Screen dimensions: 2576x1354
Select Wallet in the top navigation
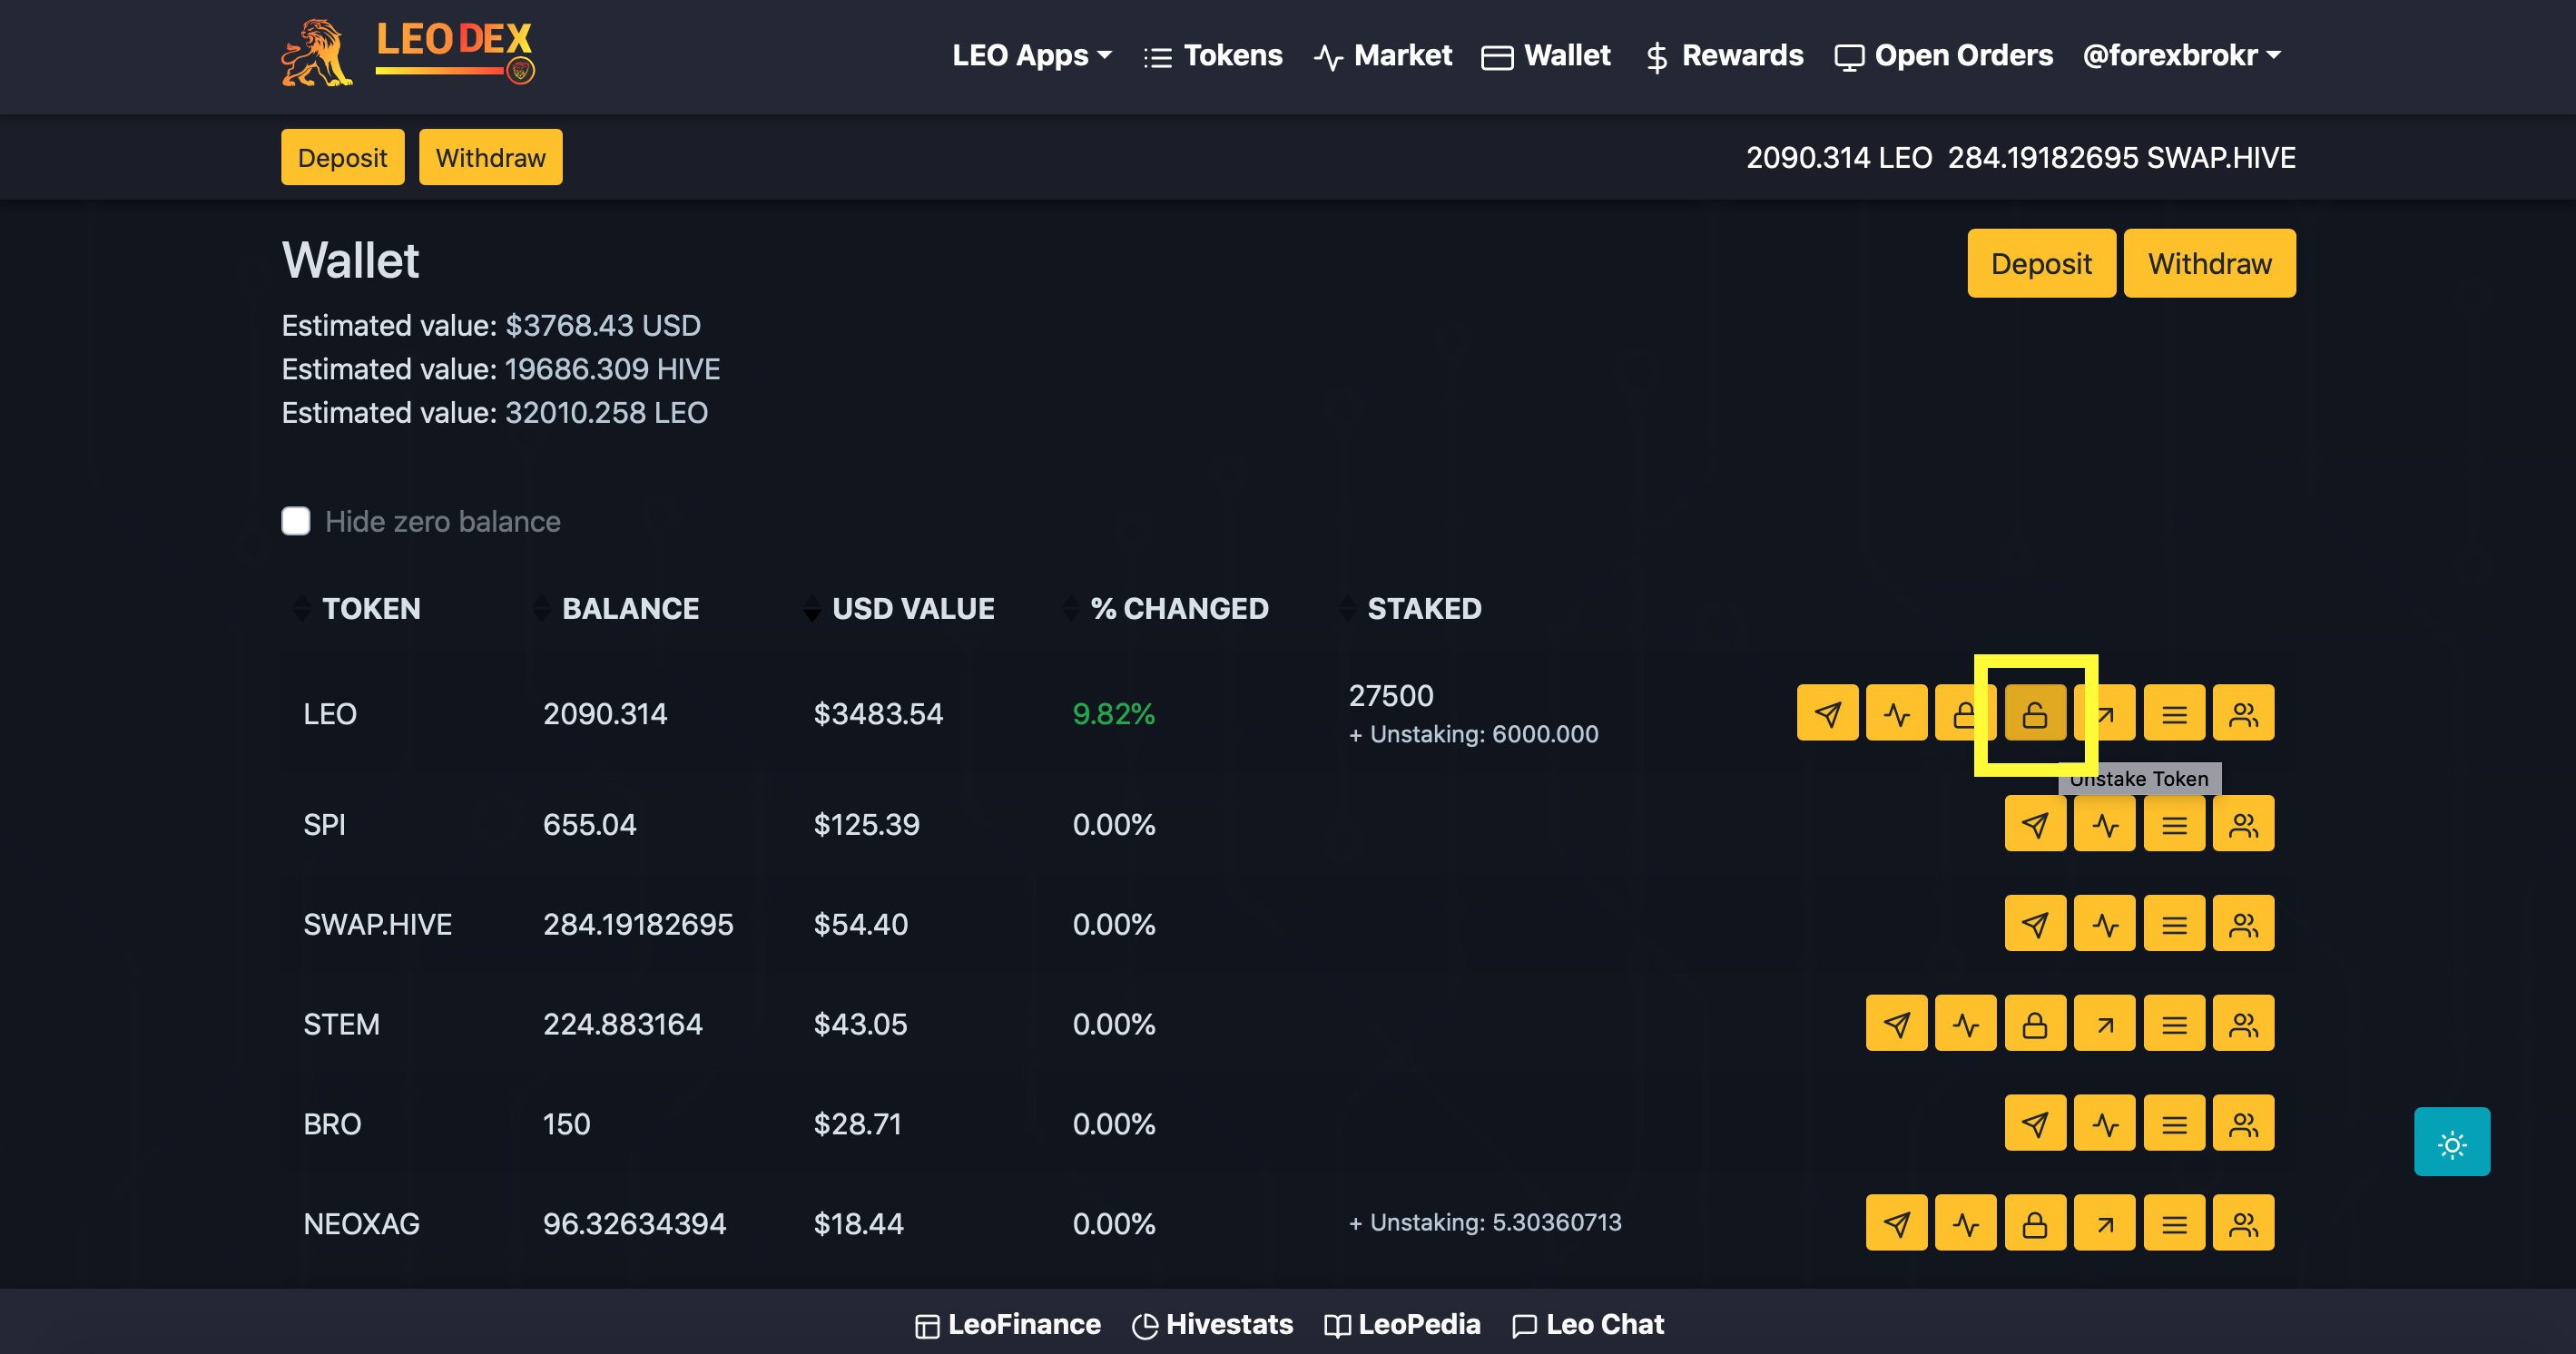pos(1546,55)
